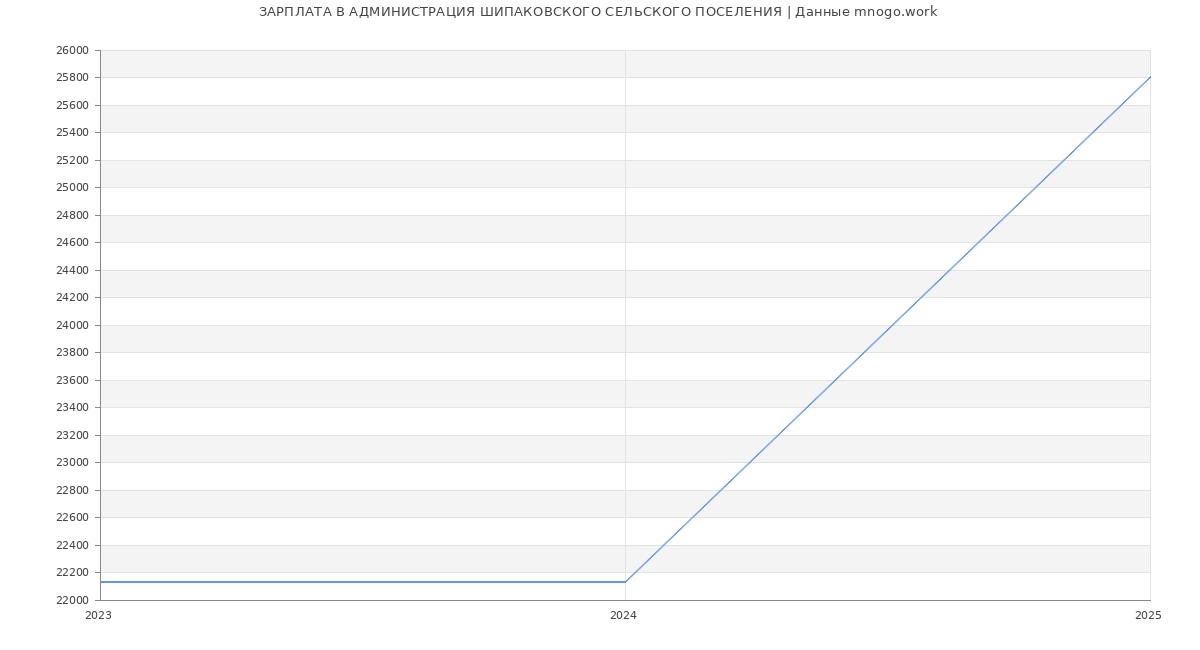Click the chart title text at top
Viewport: 1200px width, 650px height.
coord(598,12)
